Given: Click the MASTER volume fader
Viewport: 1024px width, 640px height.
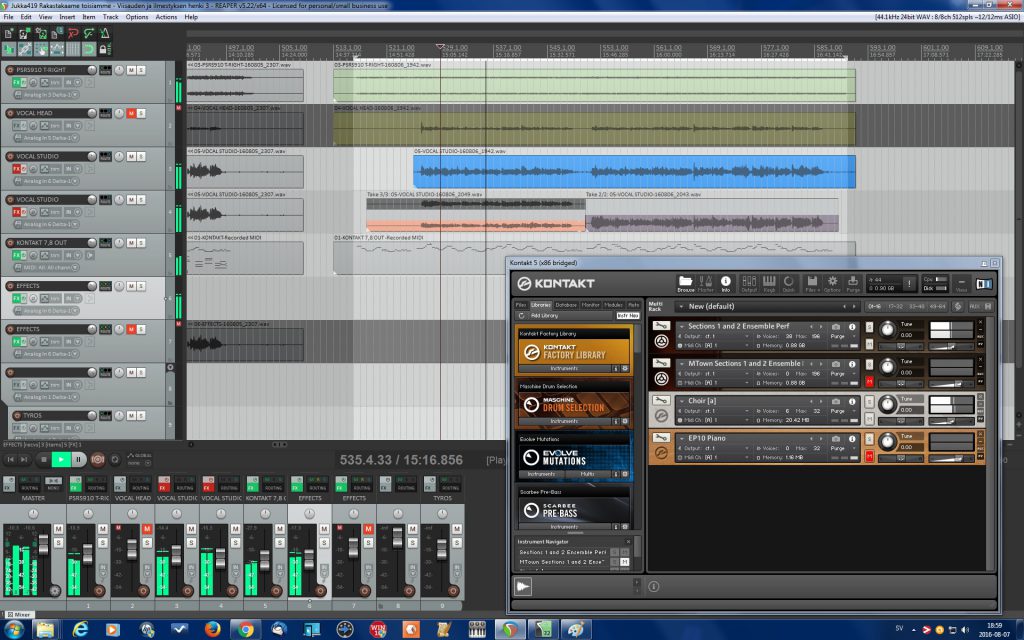Looking at the screenshot, I should click(x=43, y=545).
